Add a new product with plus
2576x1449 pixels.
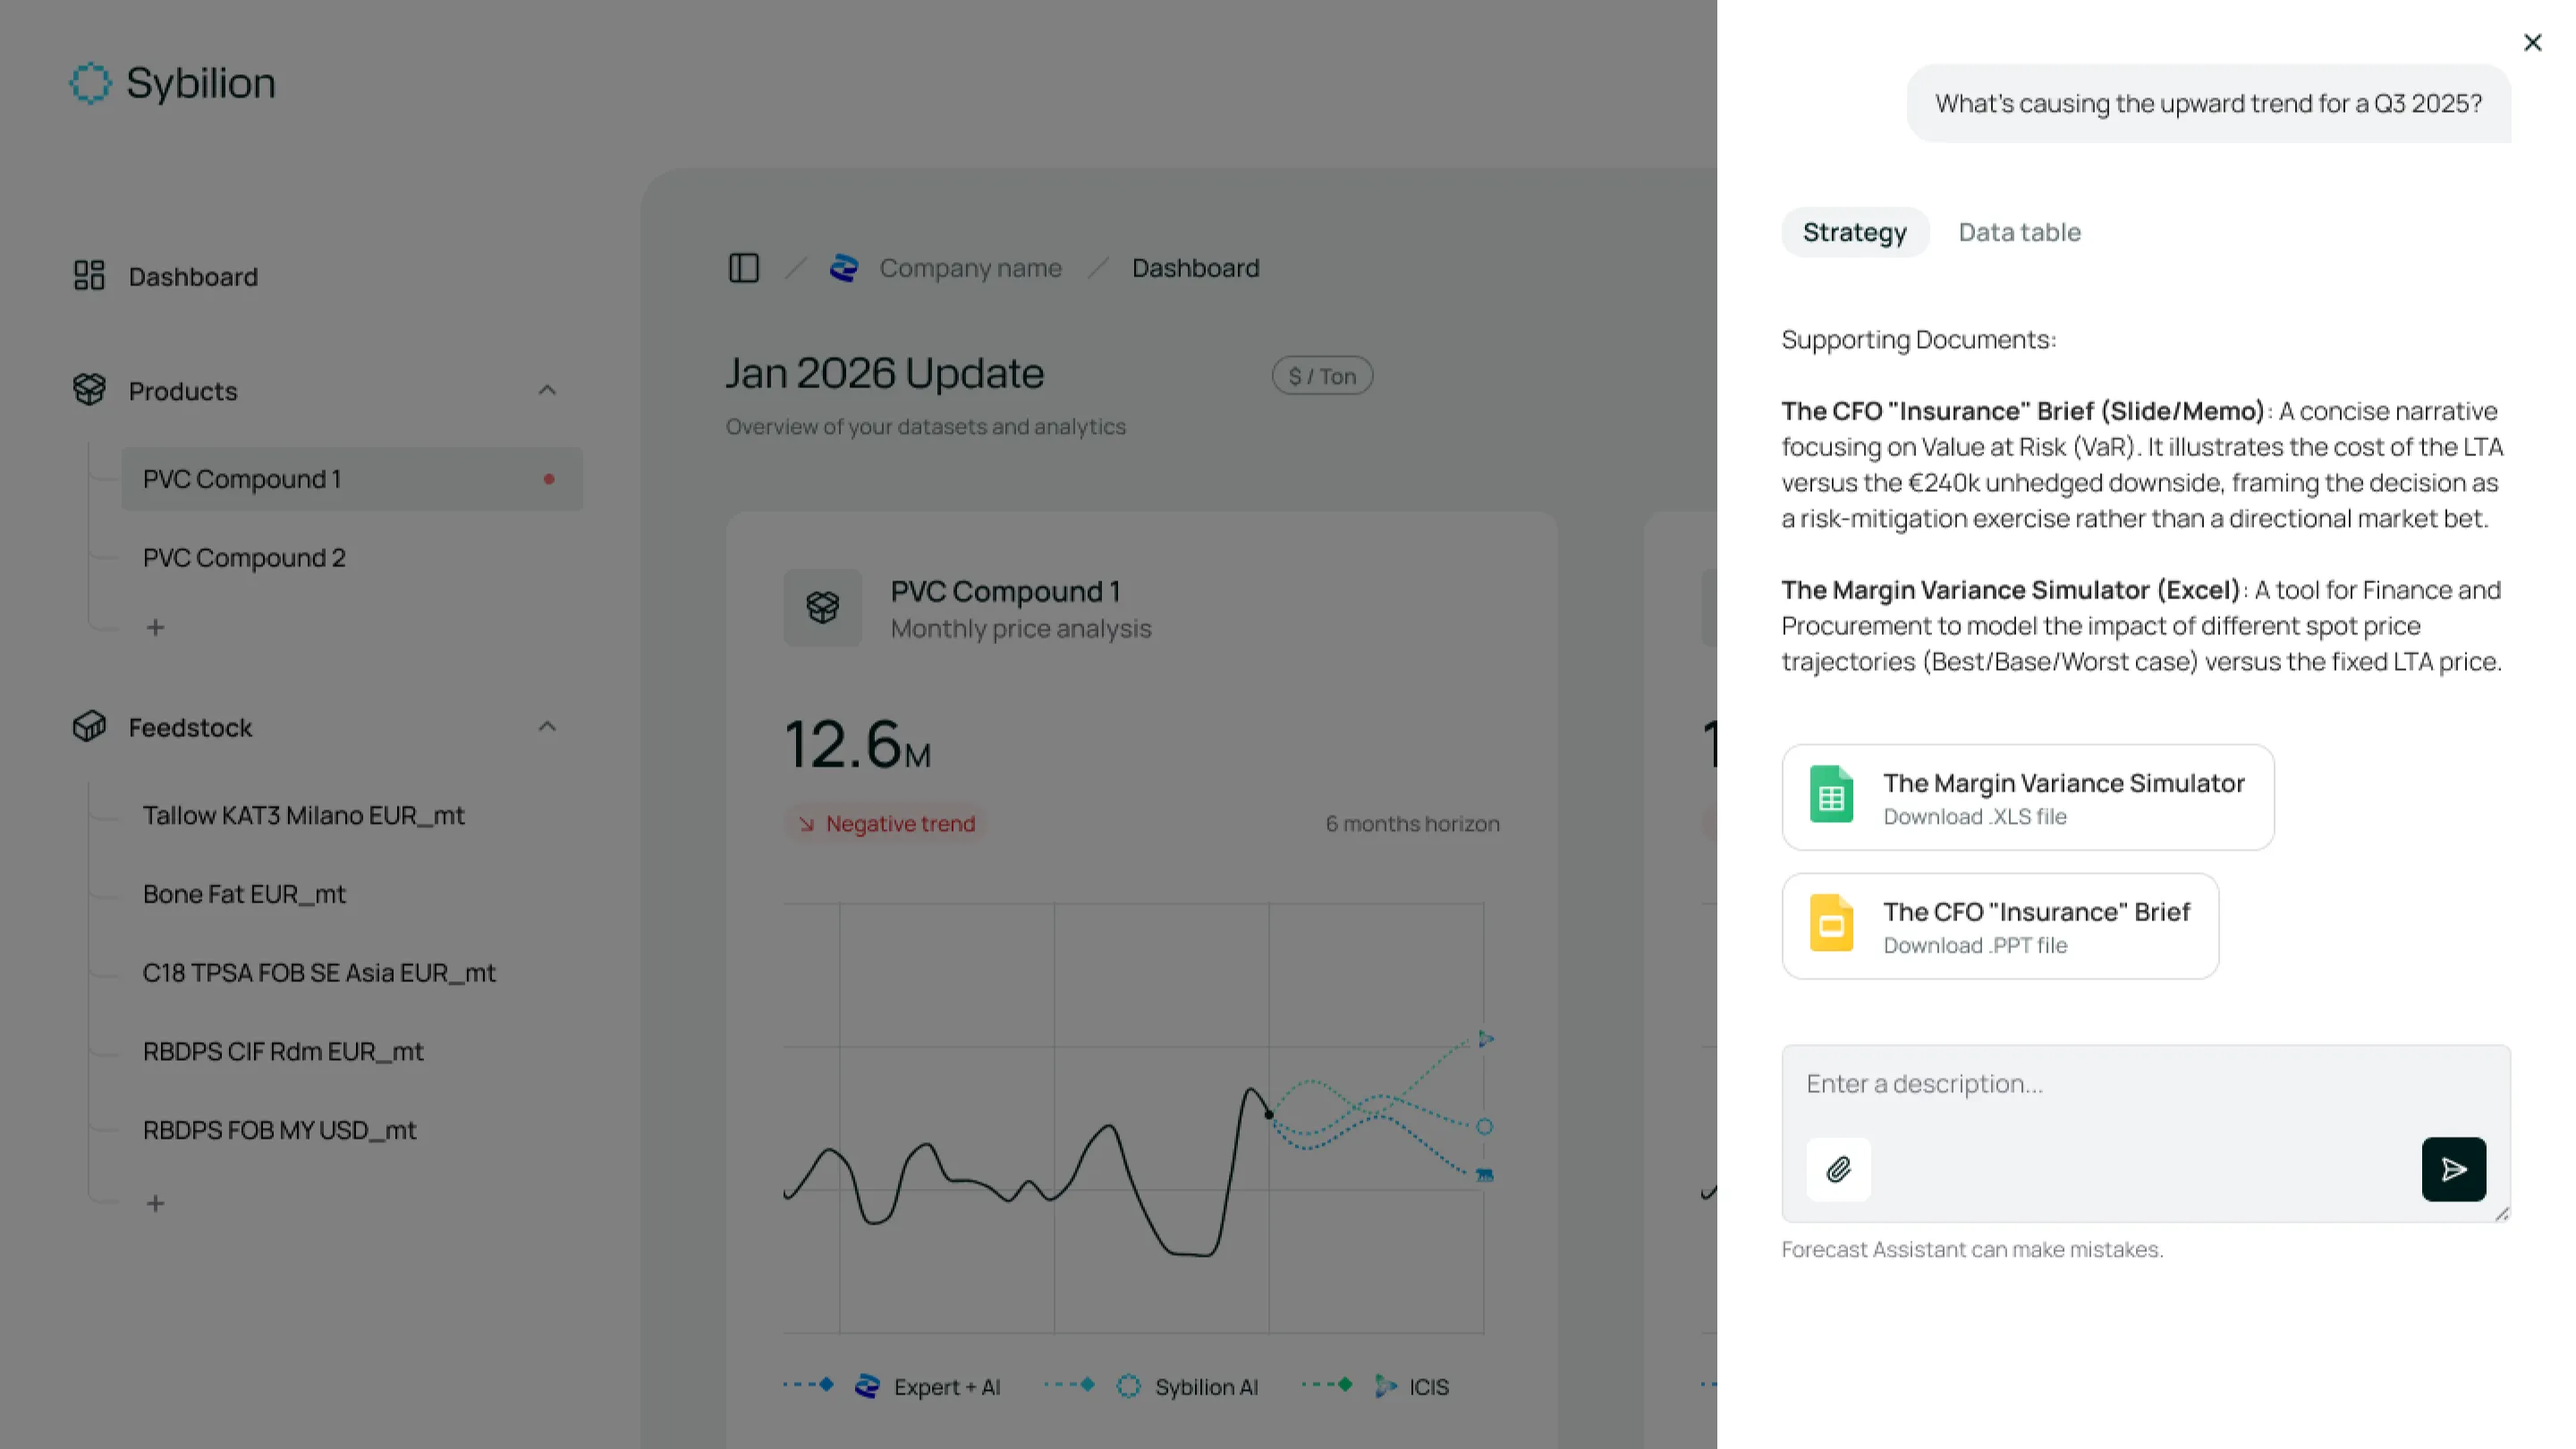155,627
